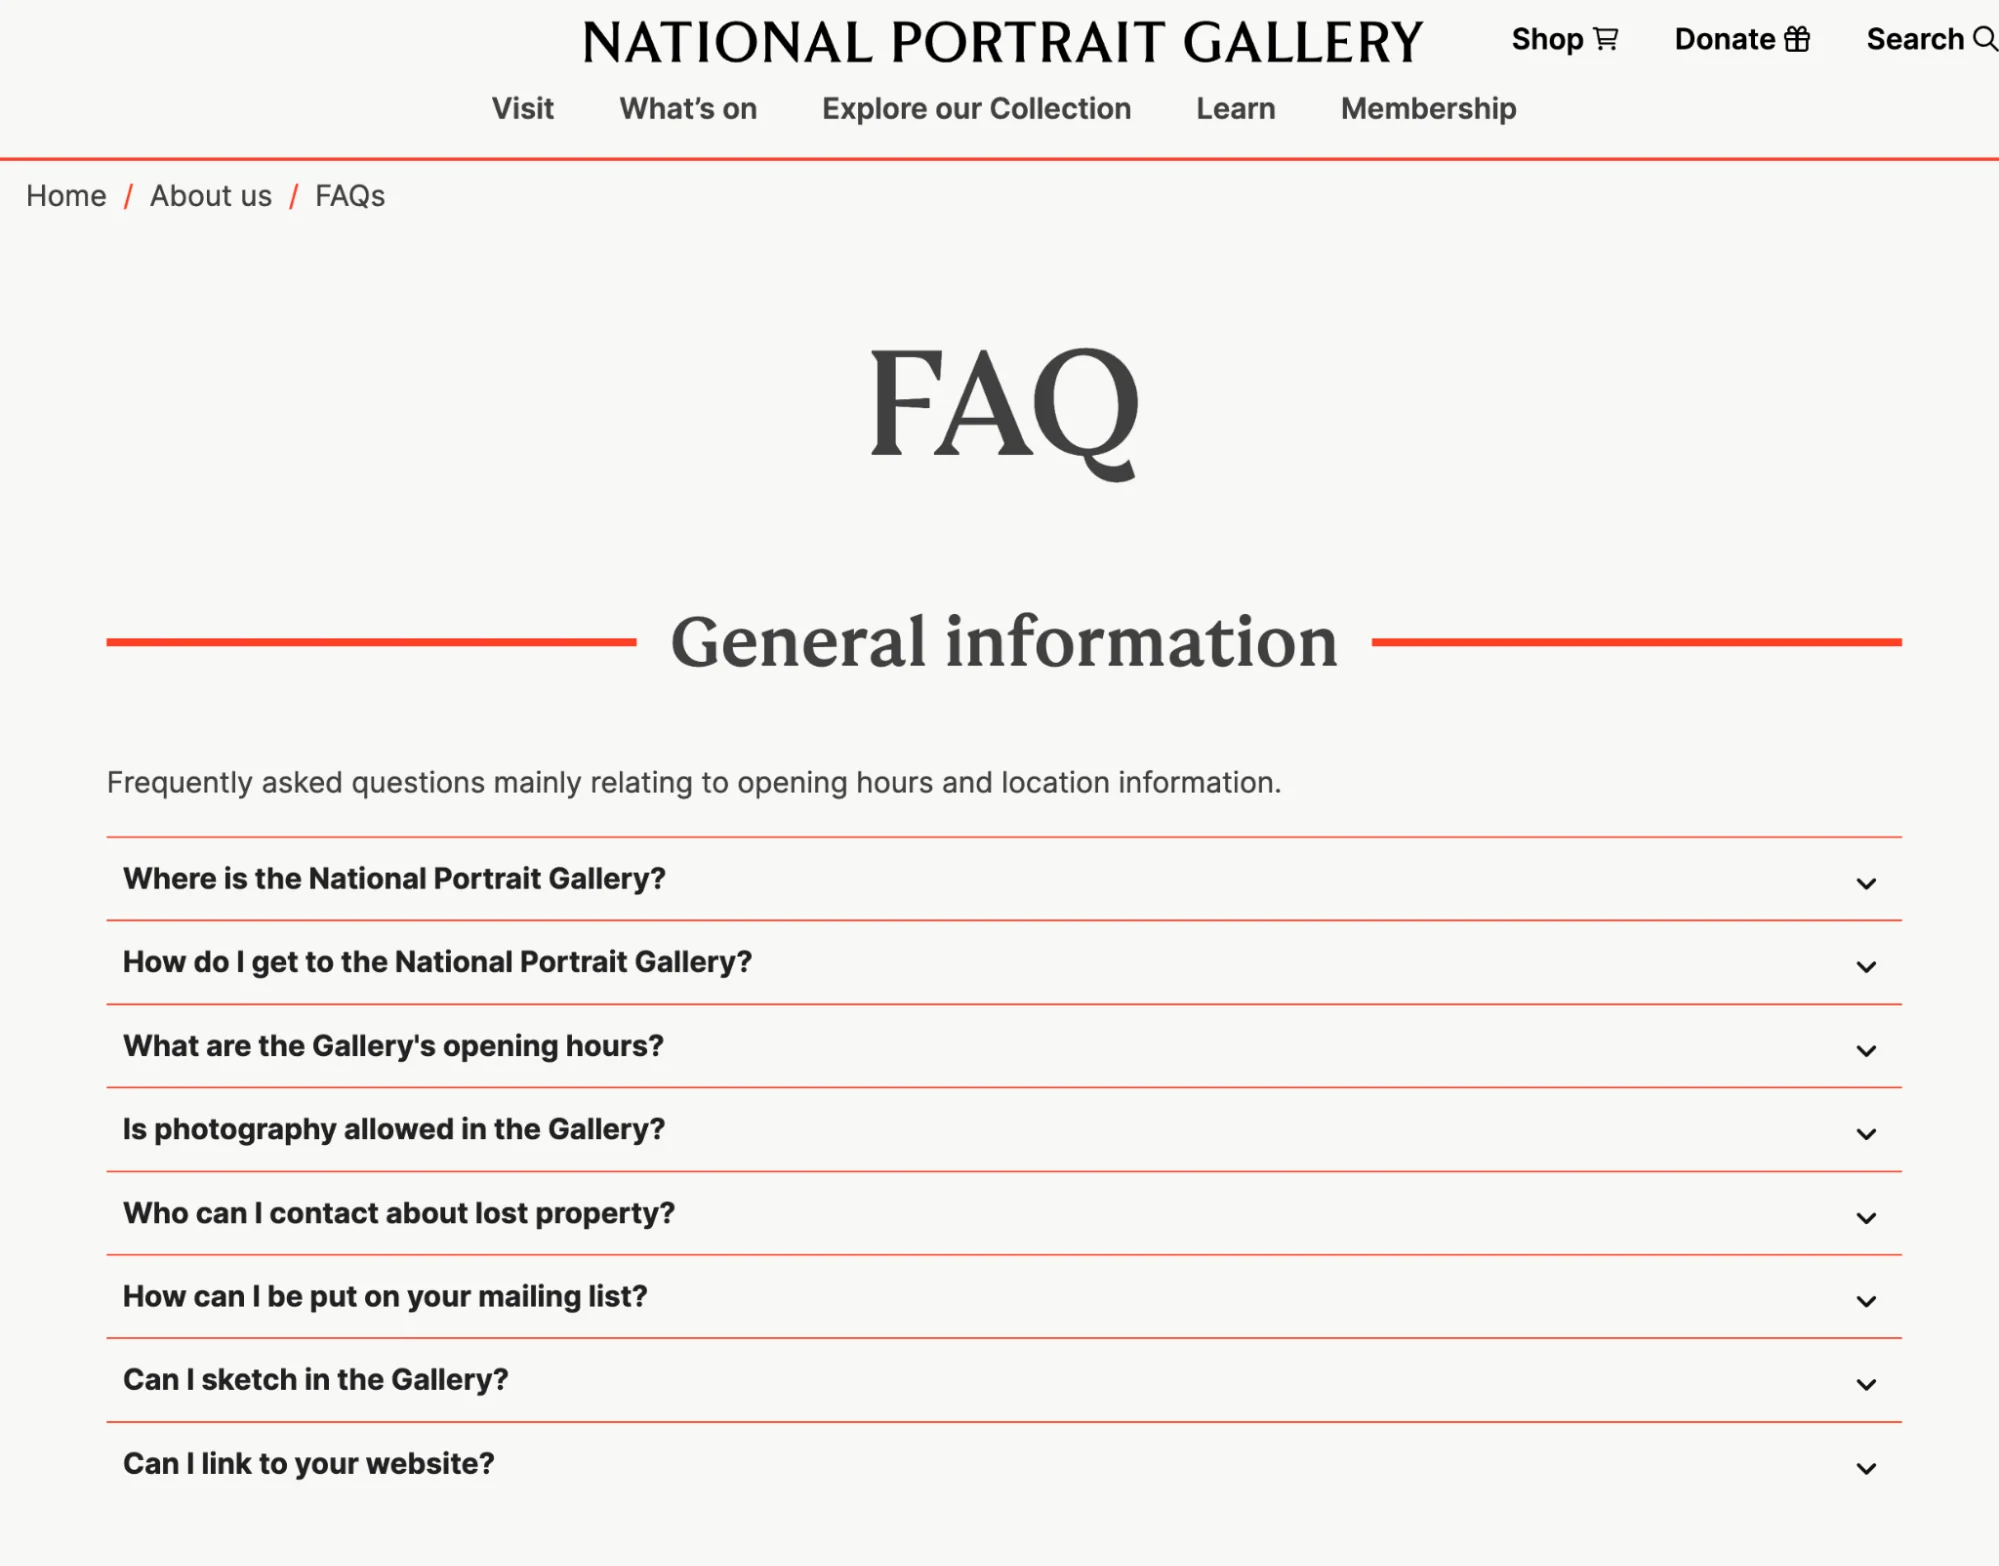Open About us breadcrumb link

pyautogui.click(x=211, y=196)
